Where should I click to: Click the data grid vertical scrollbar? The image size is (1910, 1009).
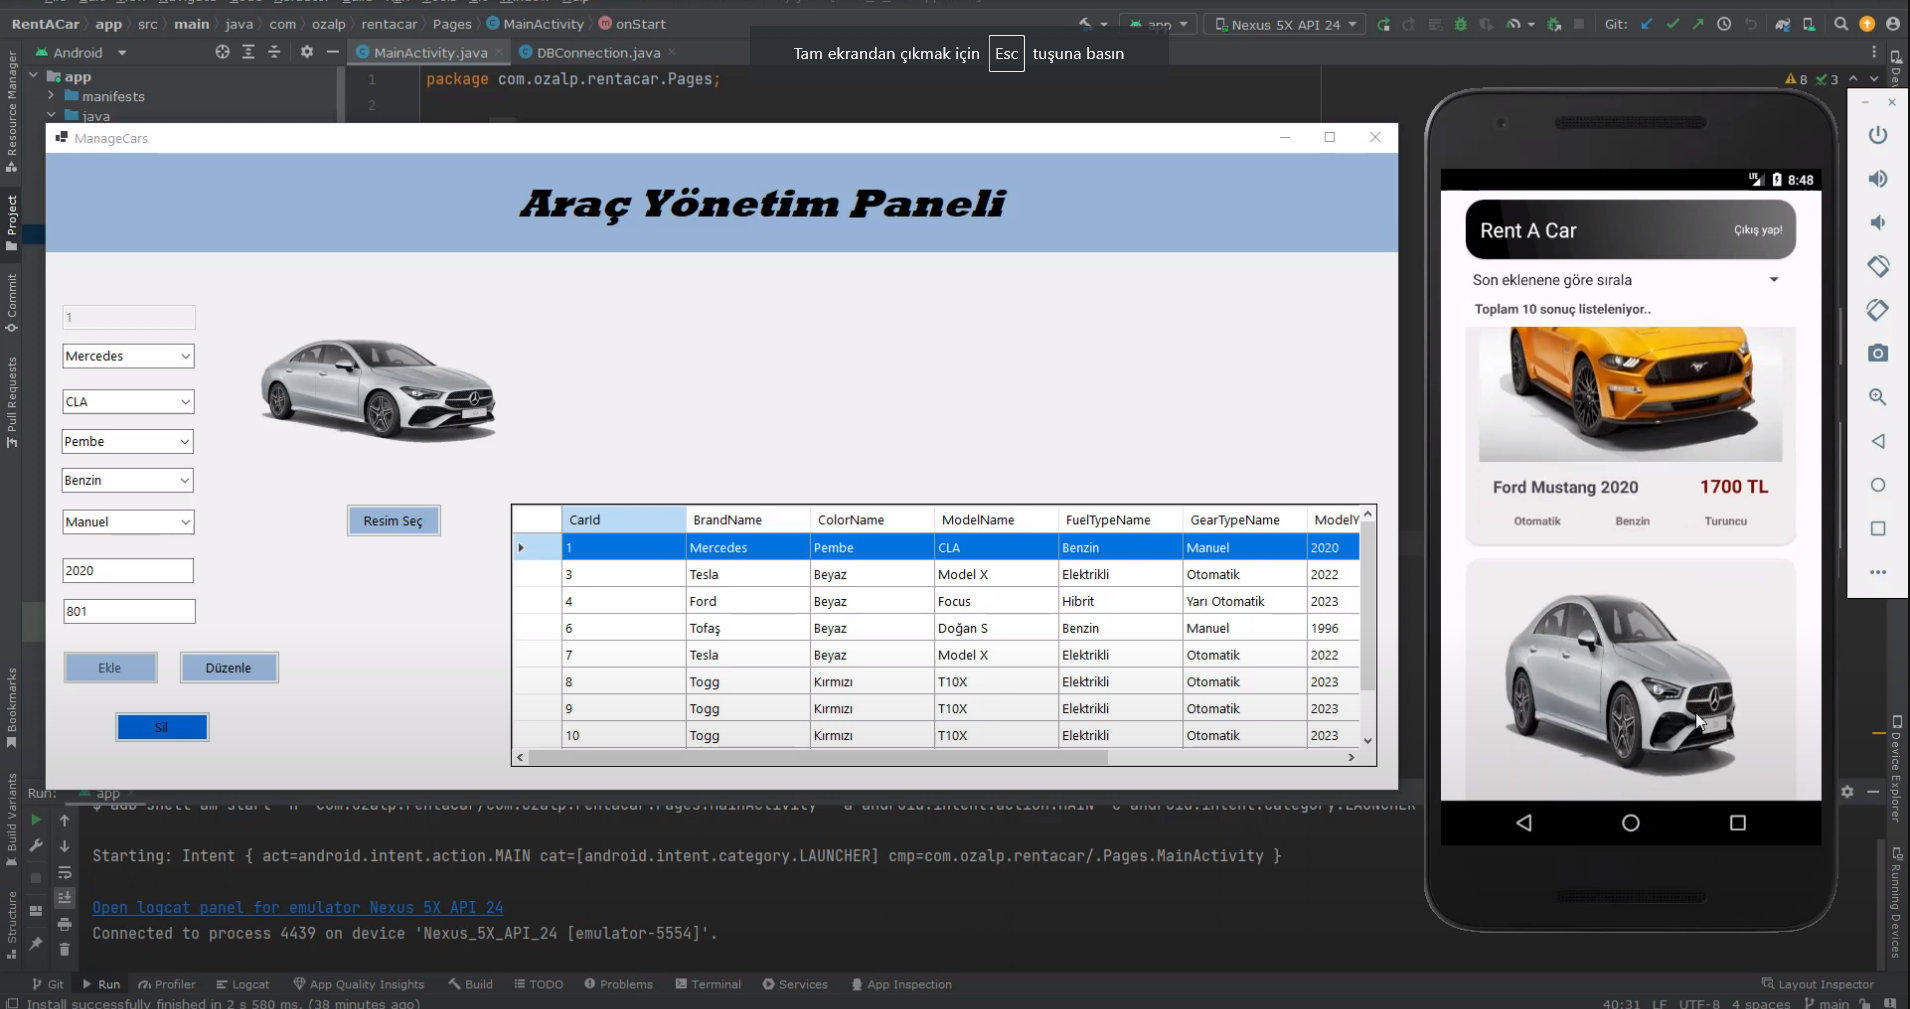click(x=1367, y=620)
